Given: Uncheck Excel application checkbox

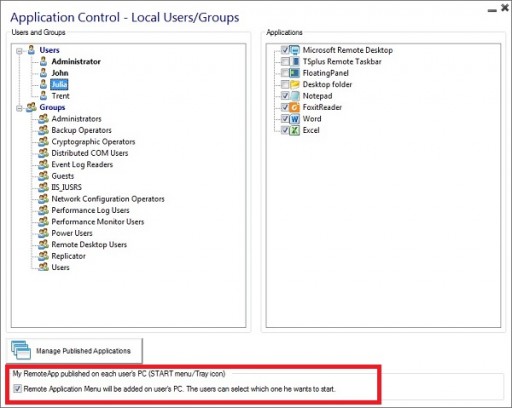Looking at the screenshot, I should (285, 130).
